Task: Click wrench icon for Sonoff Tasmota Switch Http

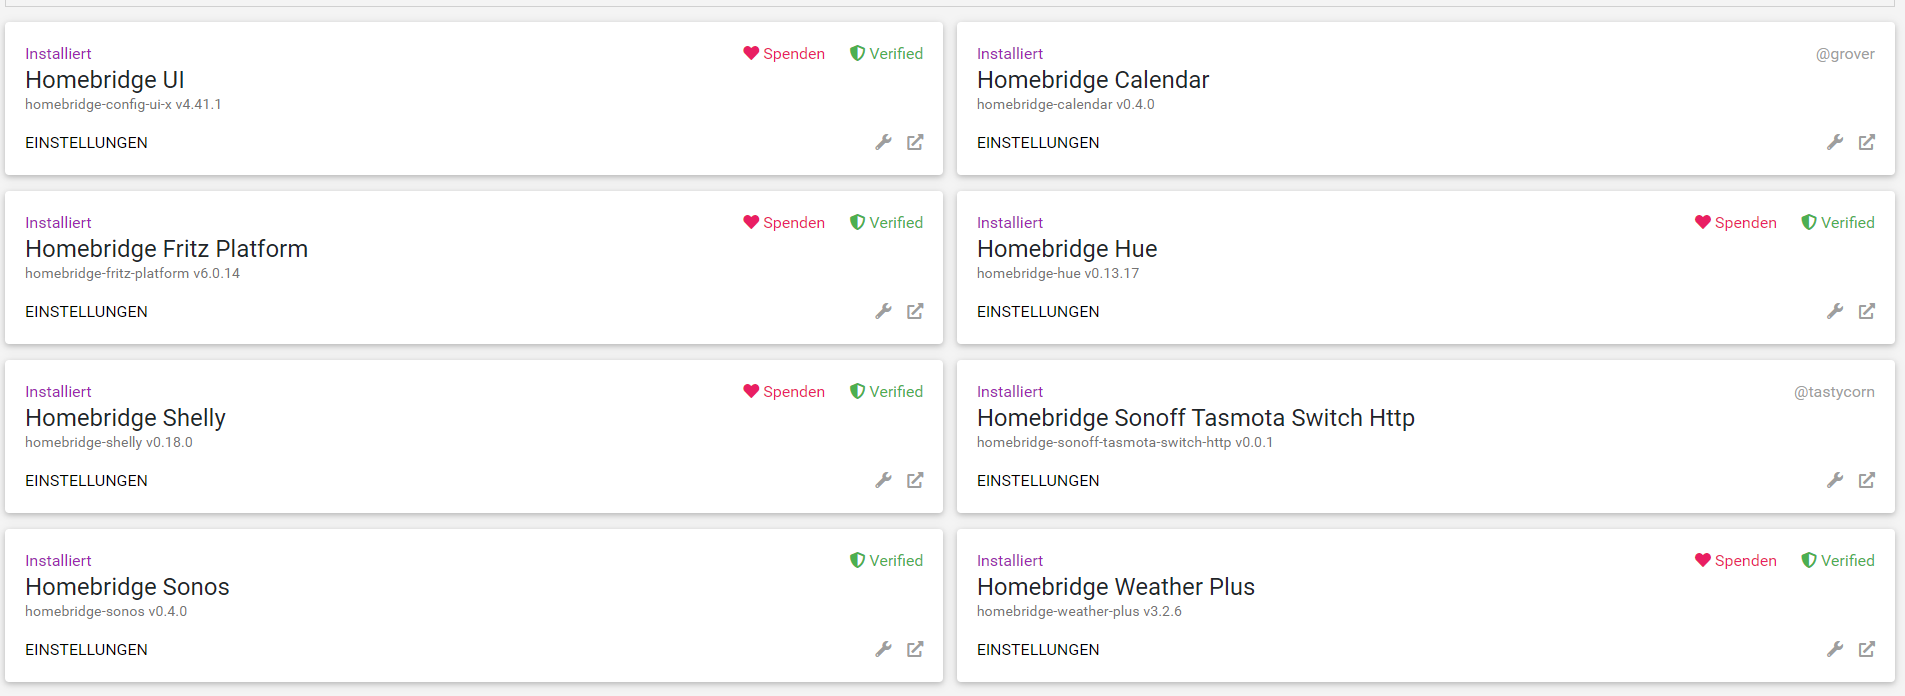Action: pos(1835,480)
